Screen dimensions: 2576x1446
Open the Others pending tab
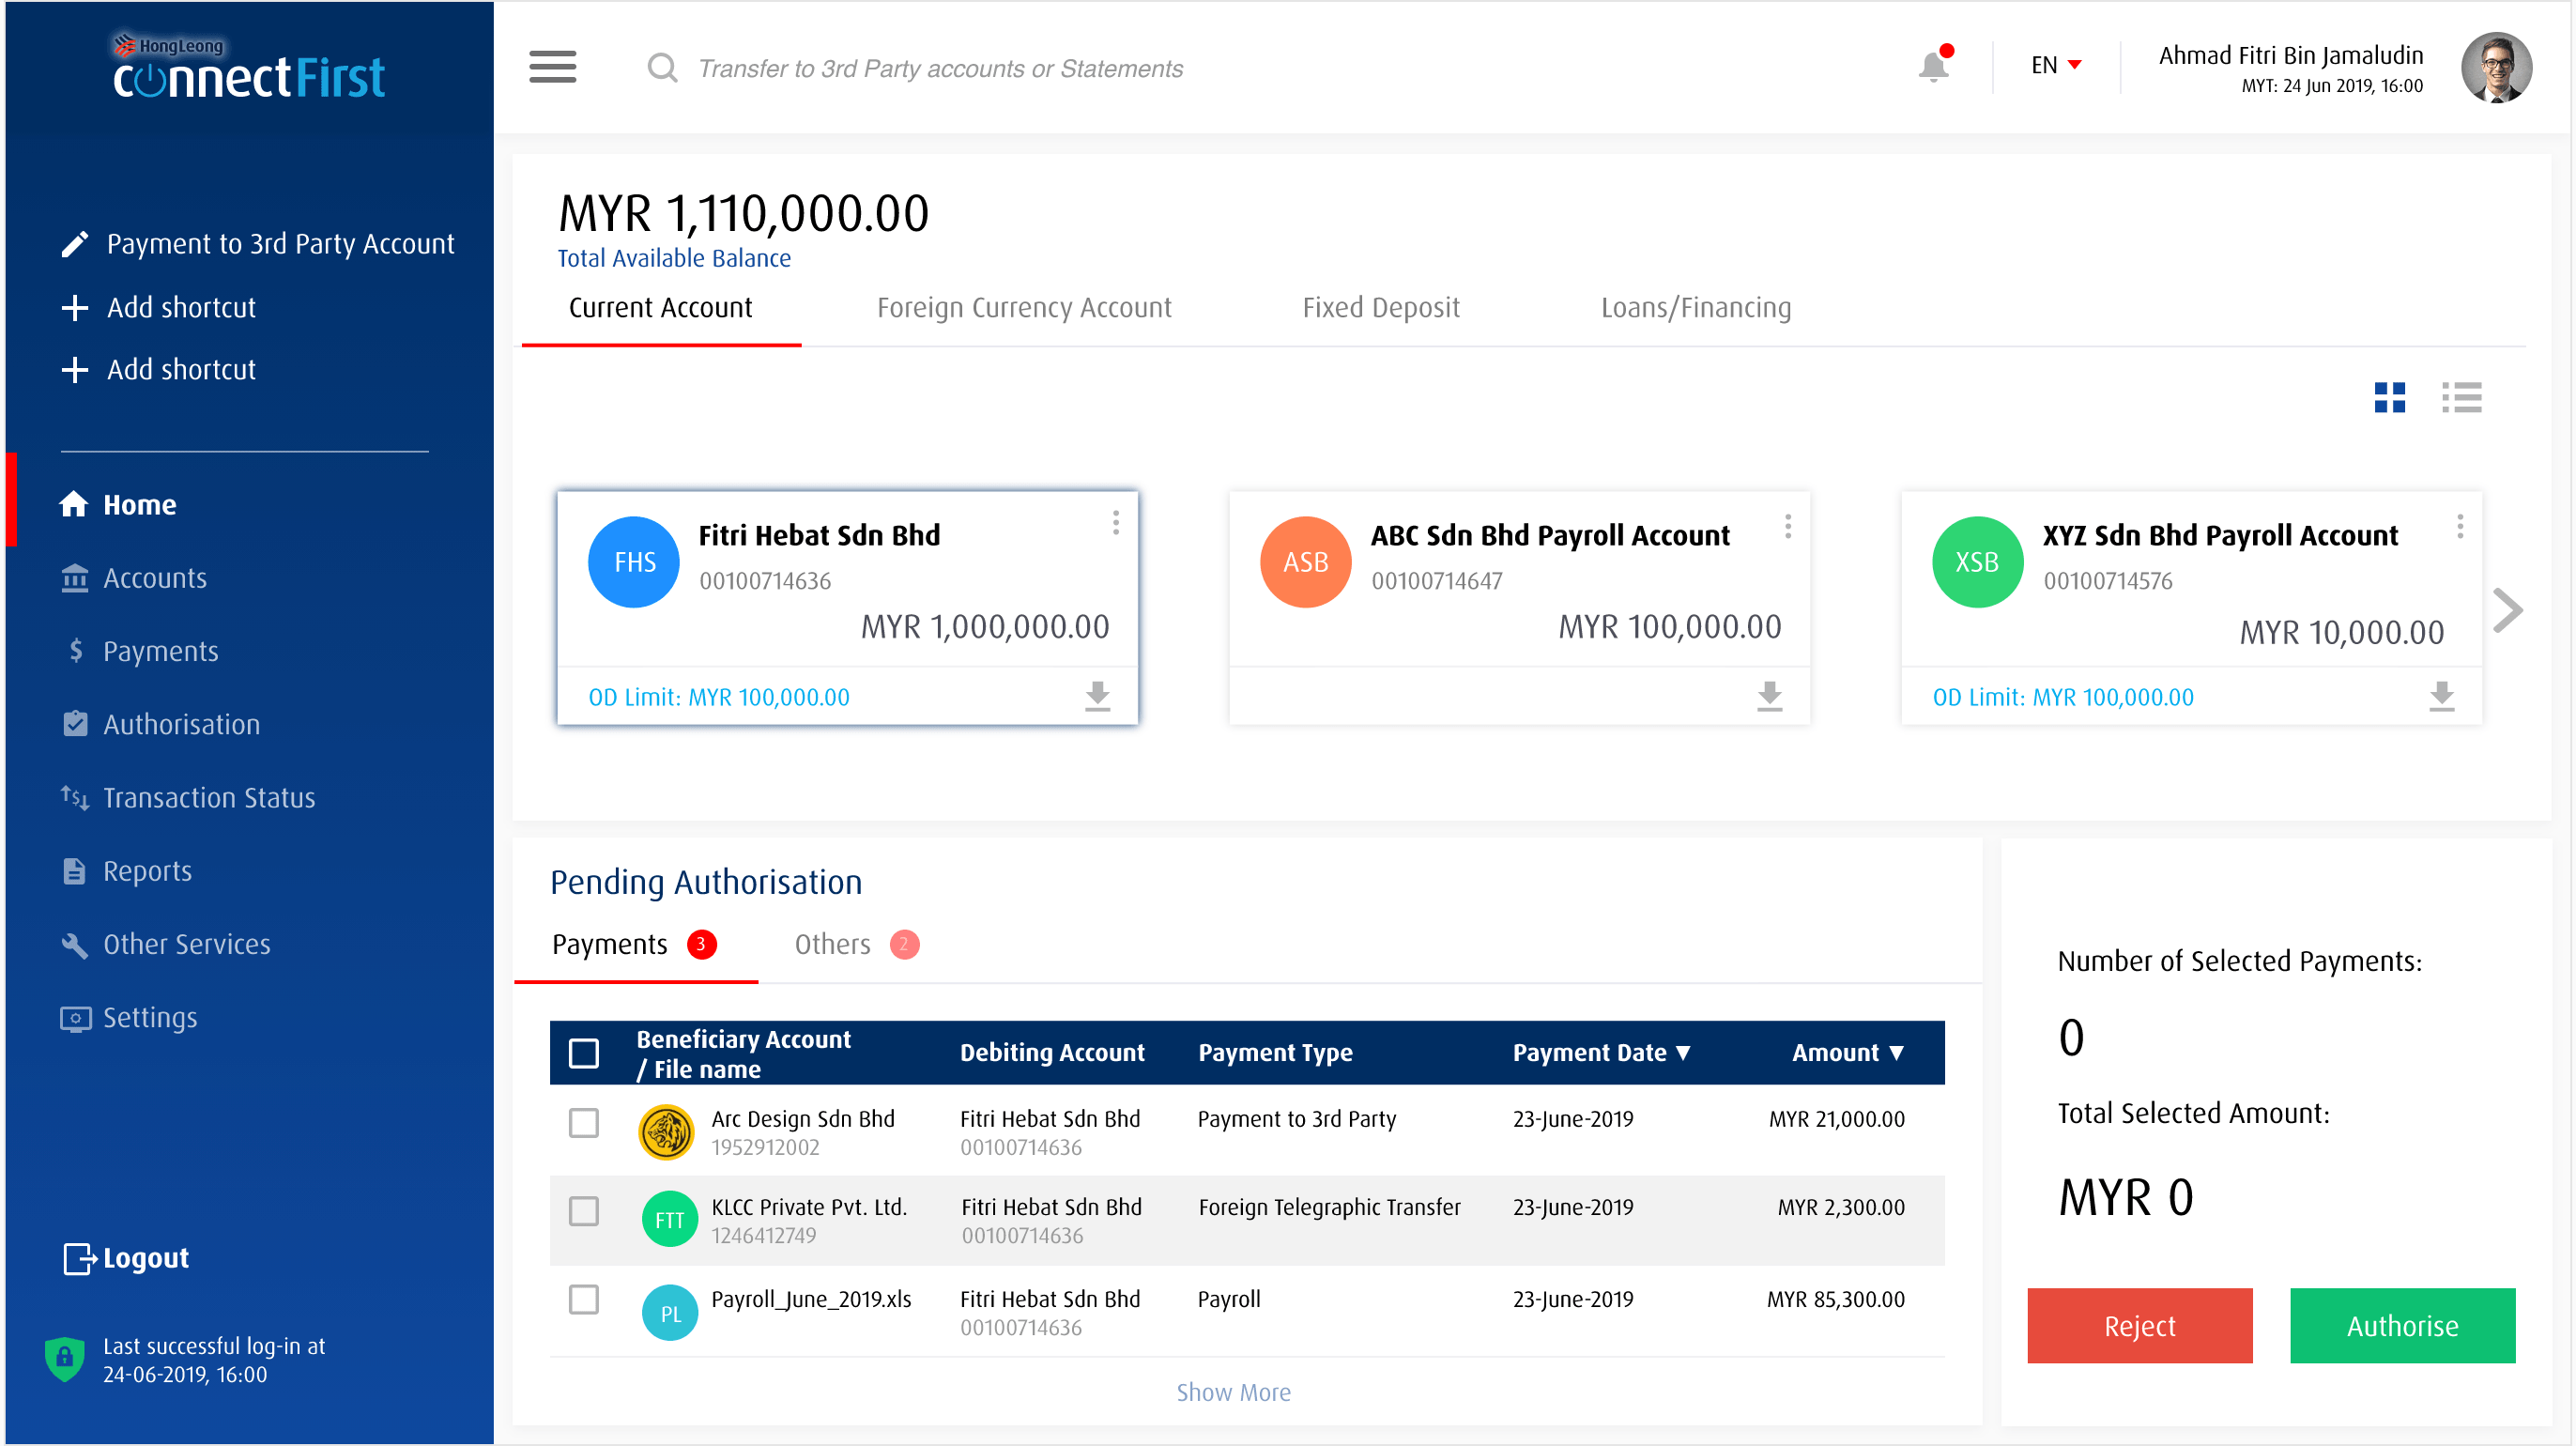click(855, 943)
